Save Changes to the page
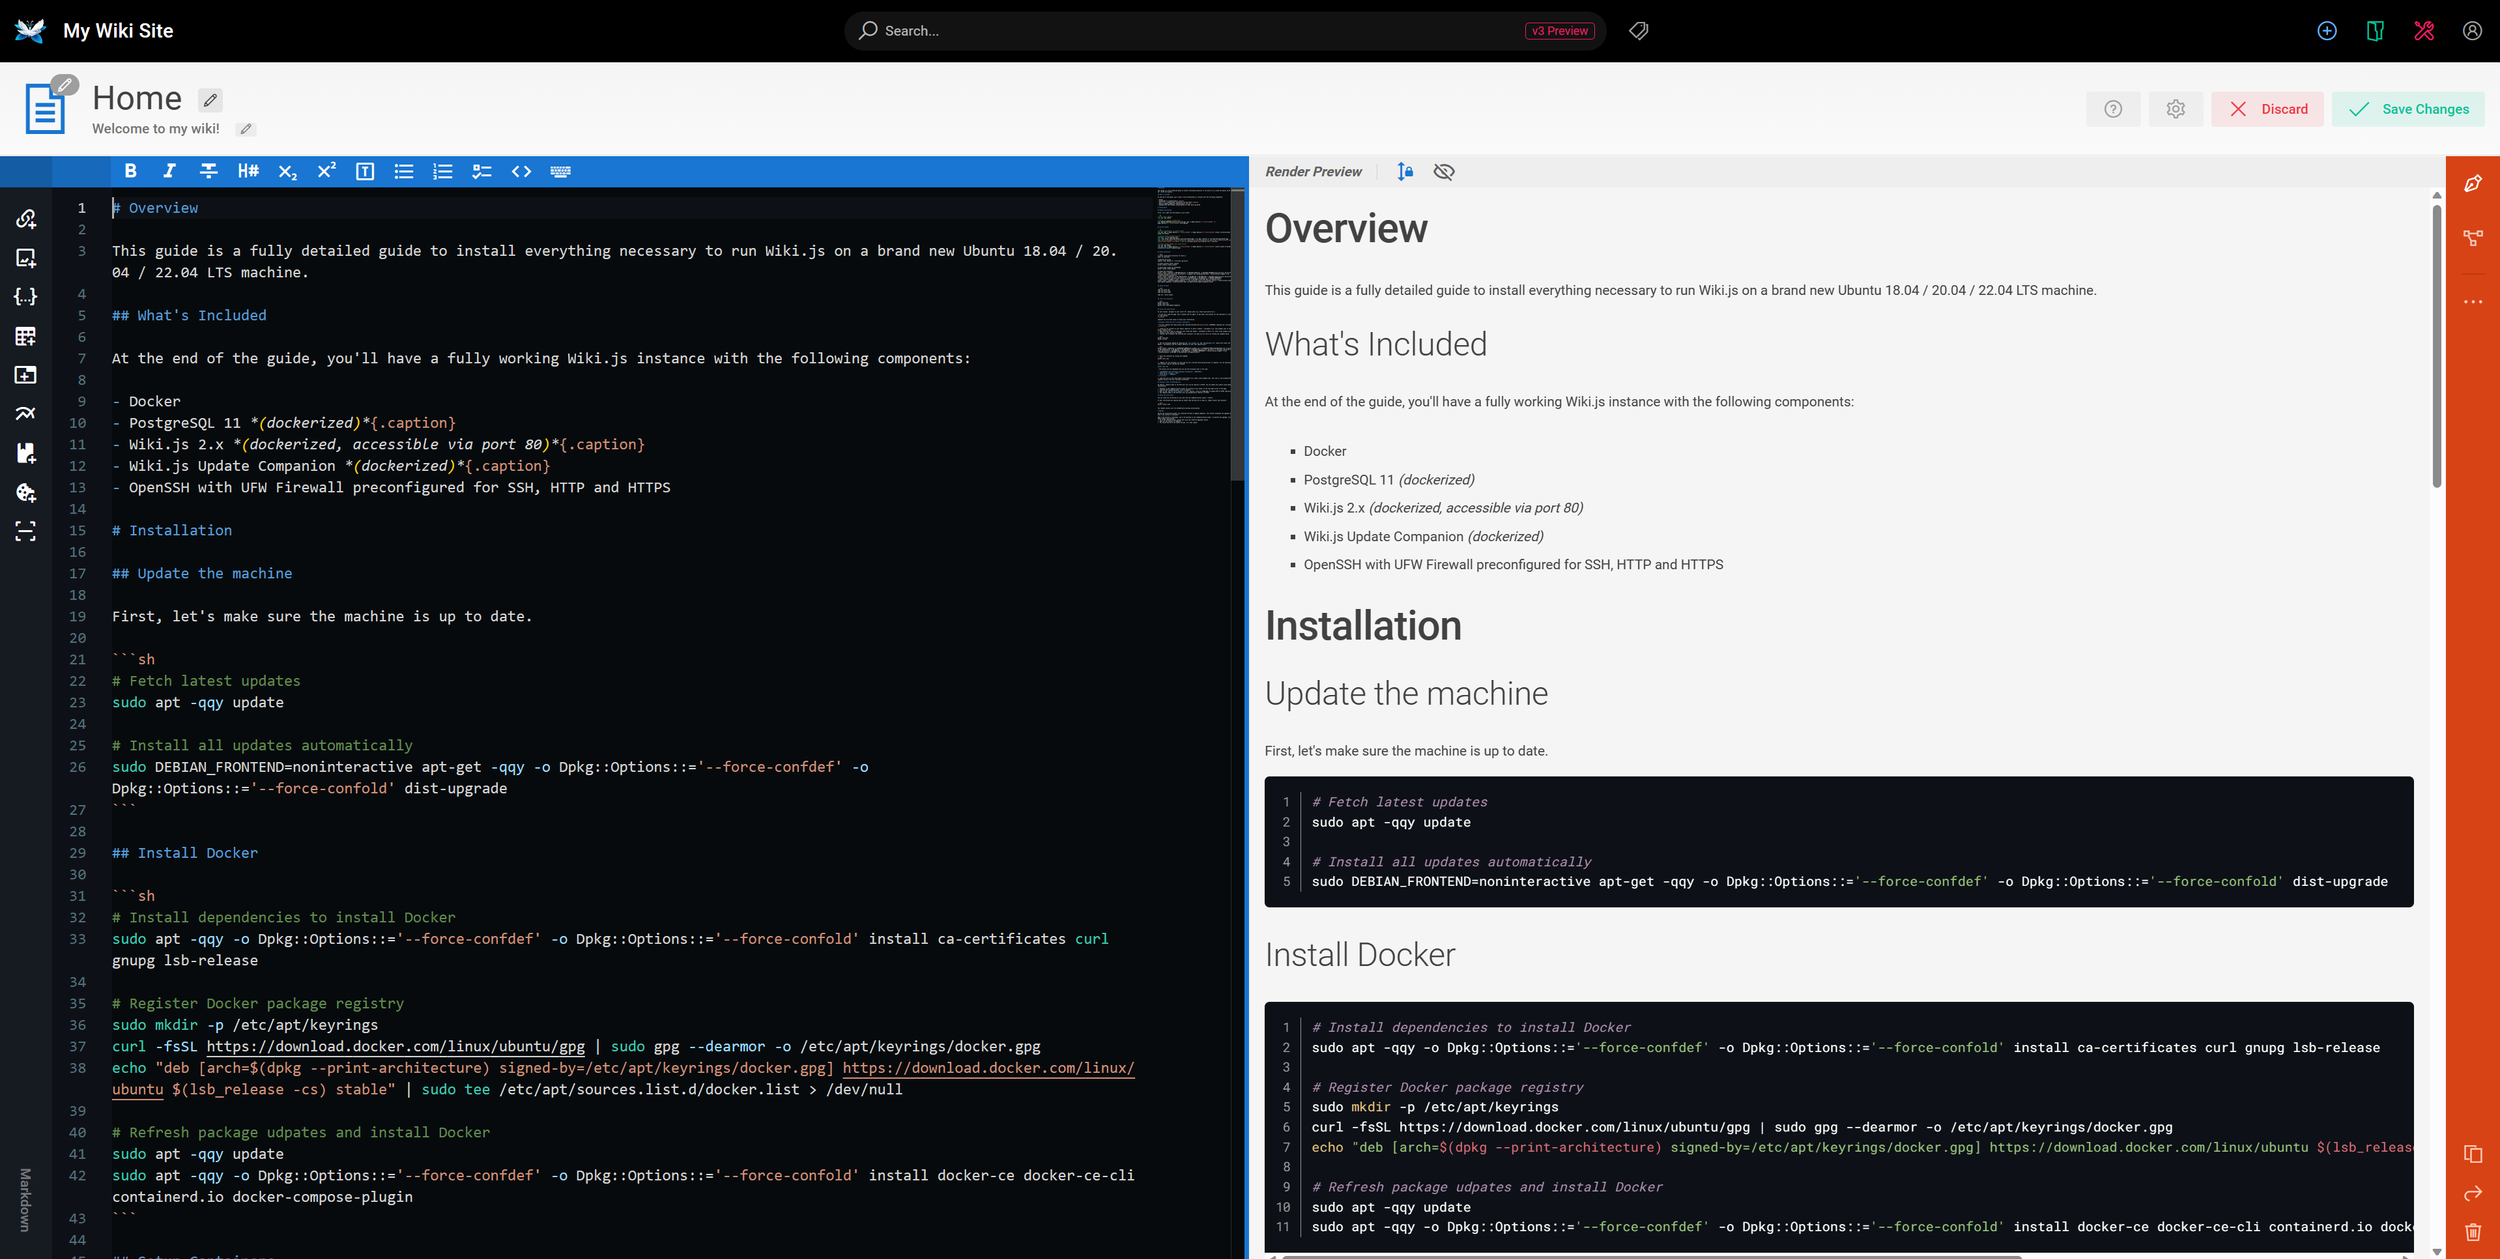 point(2409,109)
